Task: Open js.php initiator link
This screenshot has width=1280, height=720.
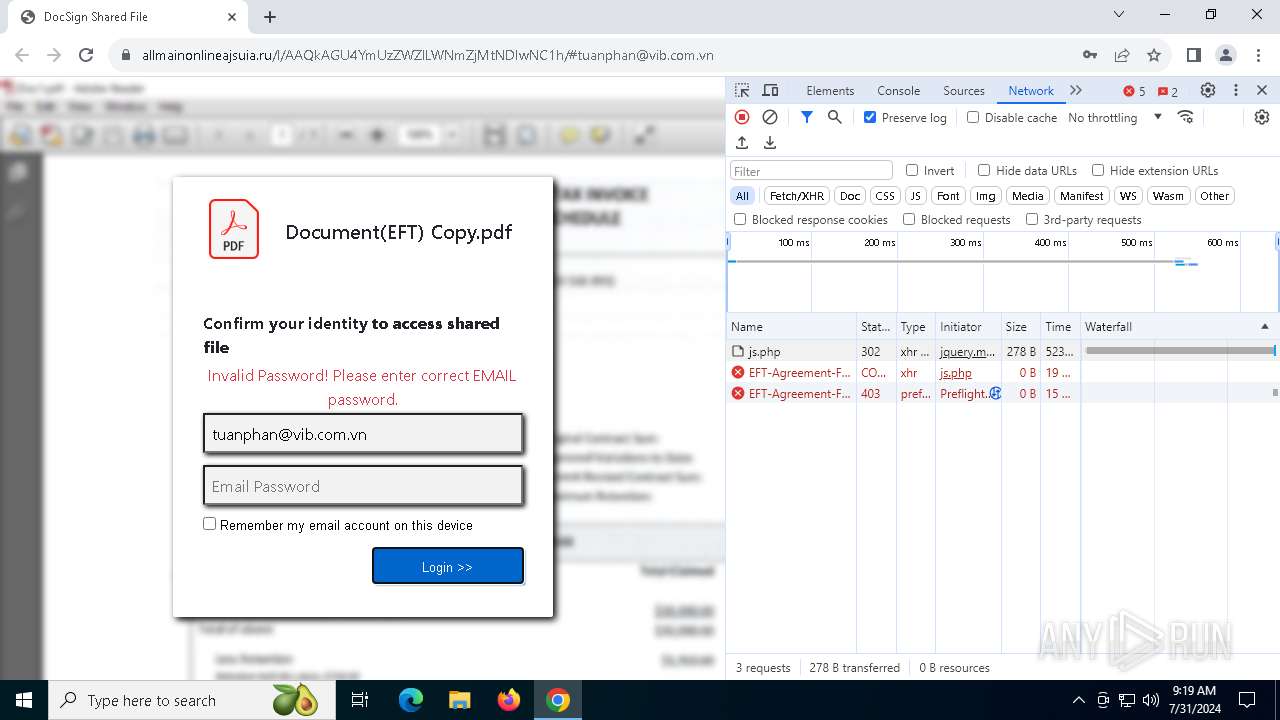Action: [956, 373]
